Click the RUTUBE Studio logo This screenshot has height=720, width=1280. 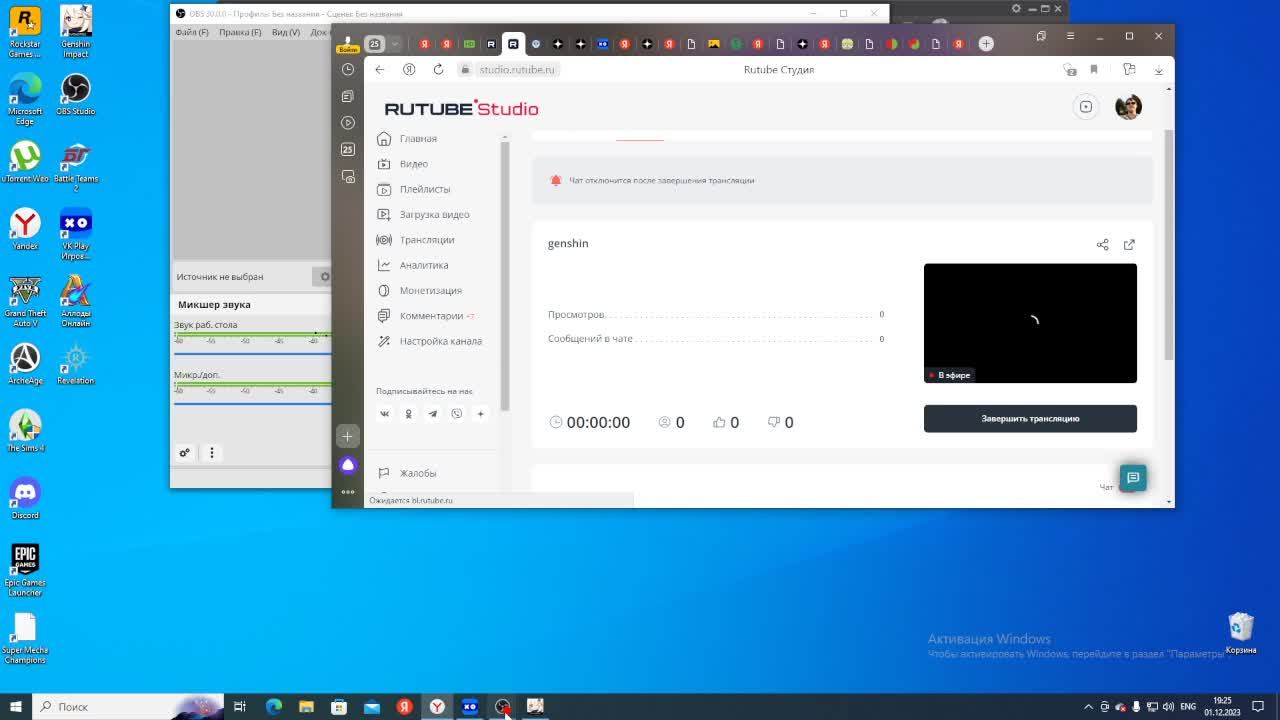(461, 109)
